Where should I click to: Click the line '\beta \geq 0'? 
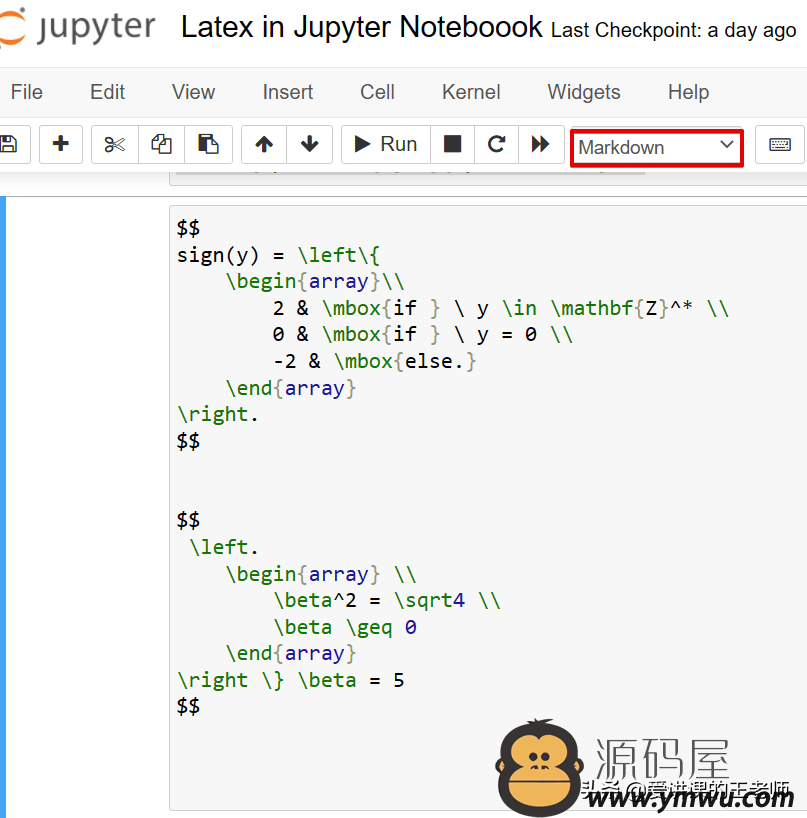(x=345, y=627)
